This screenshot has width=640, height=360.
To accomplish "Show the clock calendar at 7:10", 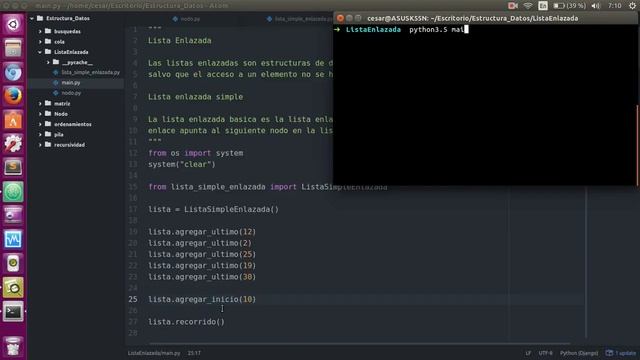I will point(615,6).
